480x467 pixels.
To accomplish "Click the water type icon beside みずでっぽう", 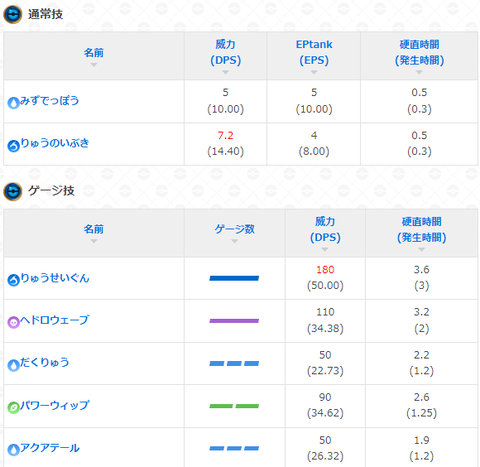I will click(x=13, y=103).
